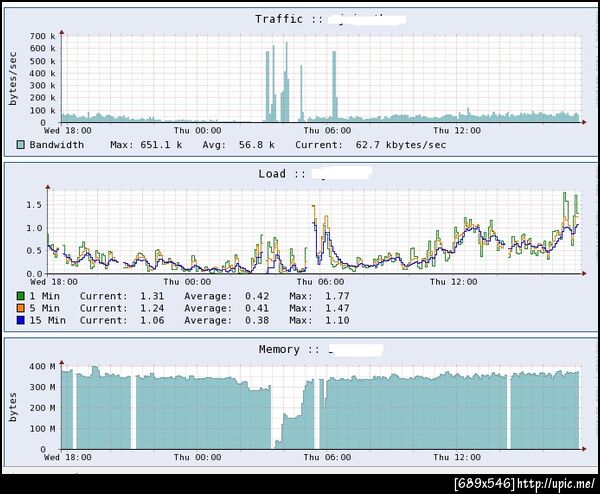Click '400 M' tick on Memory axis
Viewport: 600px width, 494px height.
tap(42, 366)
